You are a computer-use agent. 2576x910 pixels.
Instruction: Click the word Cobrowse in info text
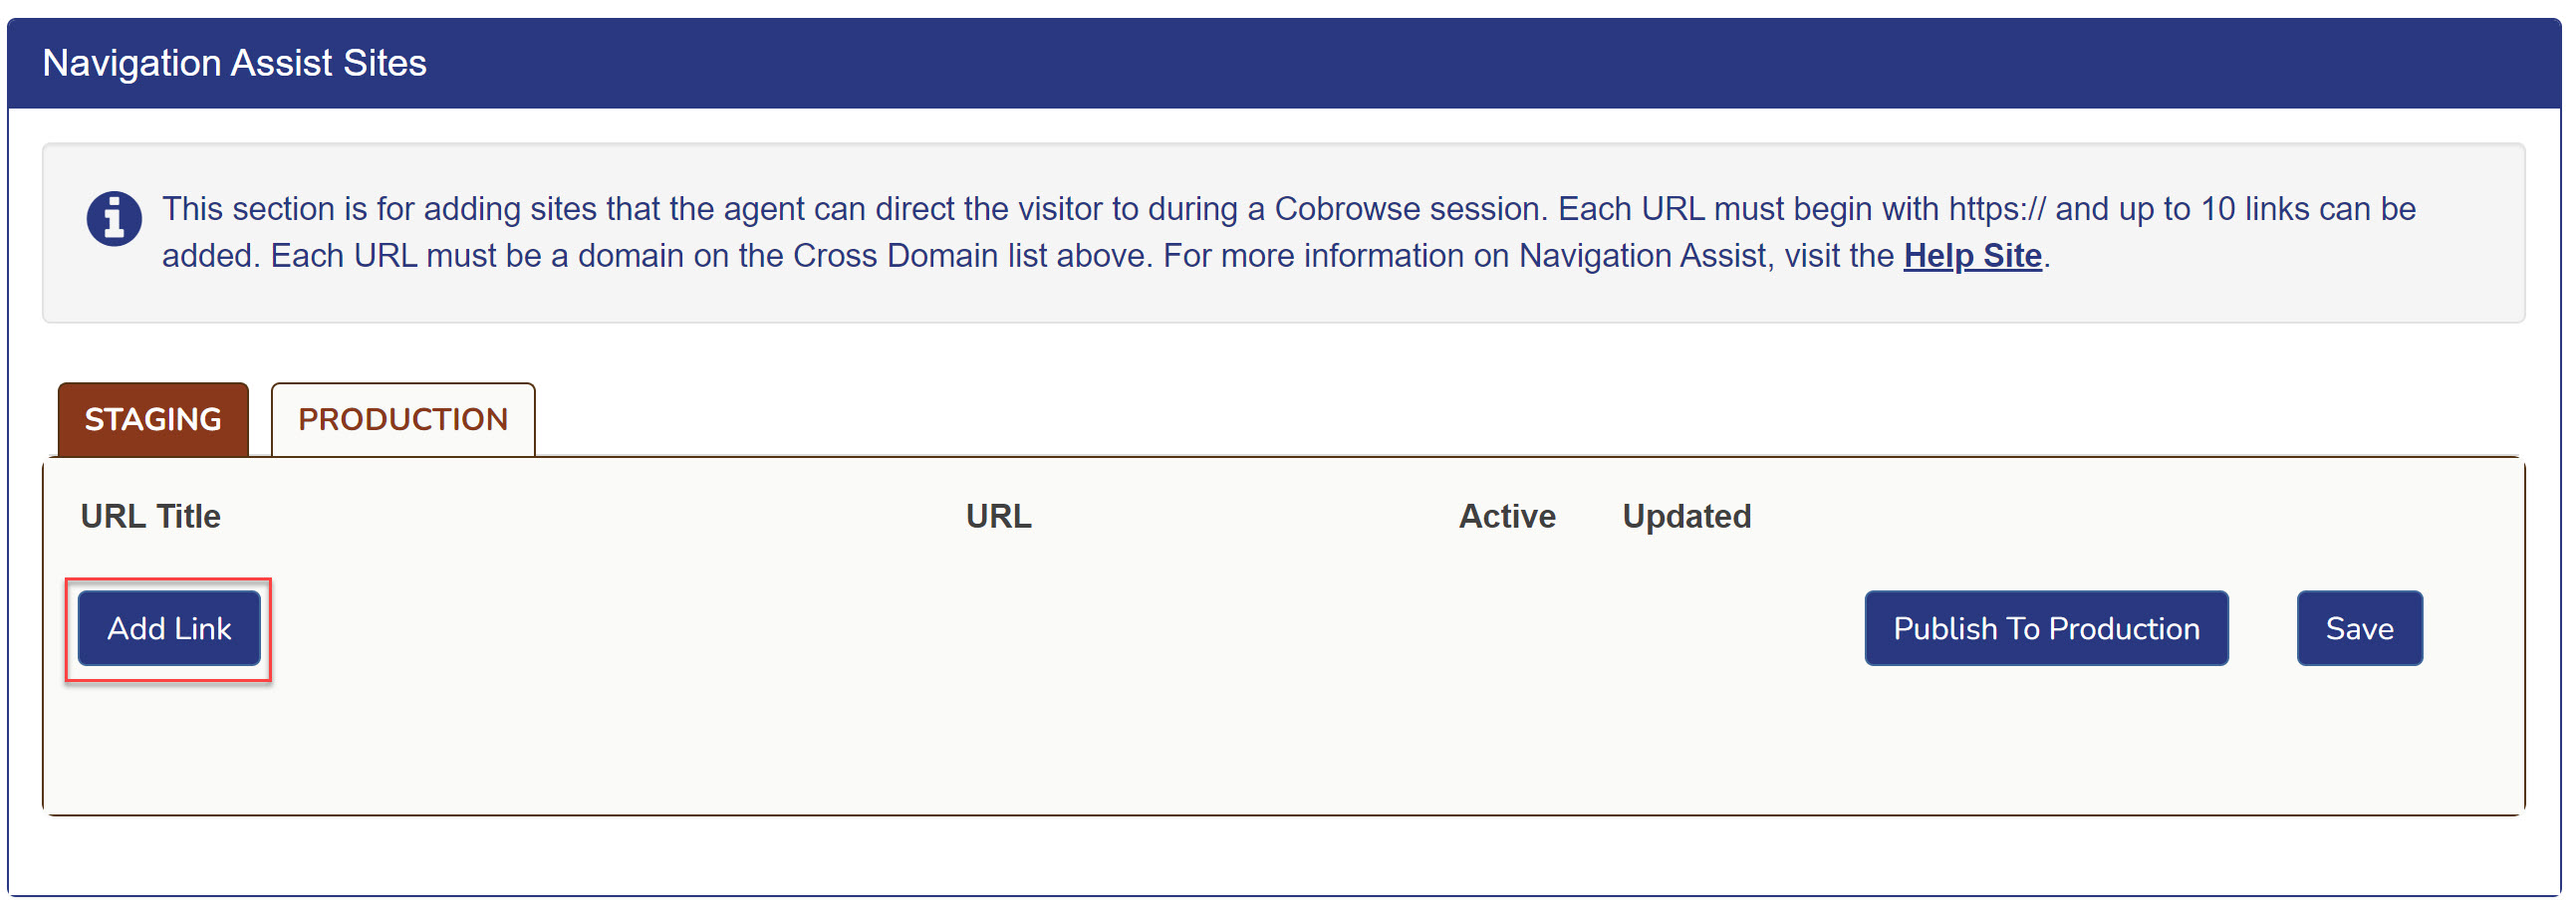click(x=1342, y=209)
